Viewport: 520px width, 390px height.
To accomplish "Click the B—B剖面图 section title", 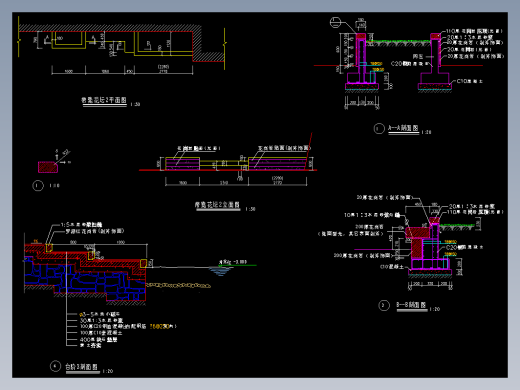I will pyautogui.click(x=411, y=305).
